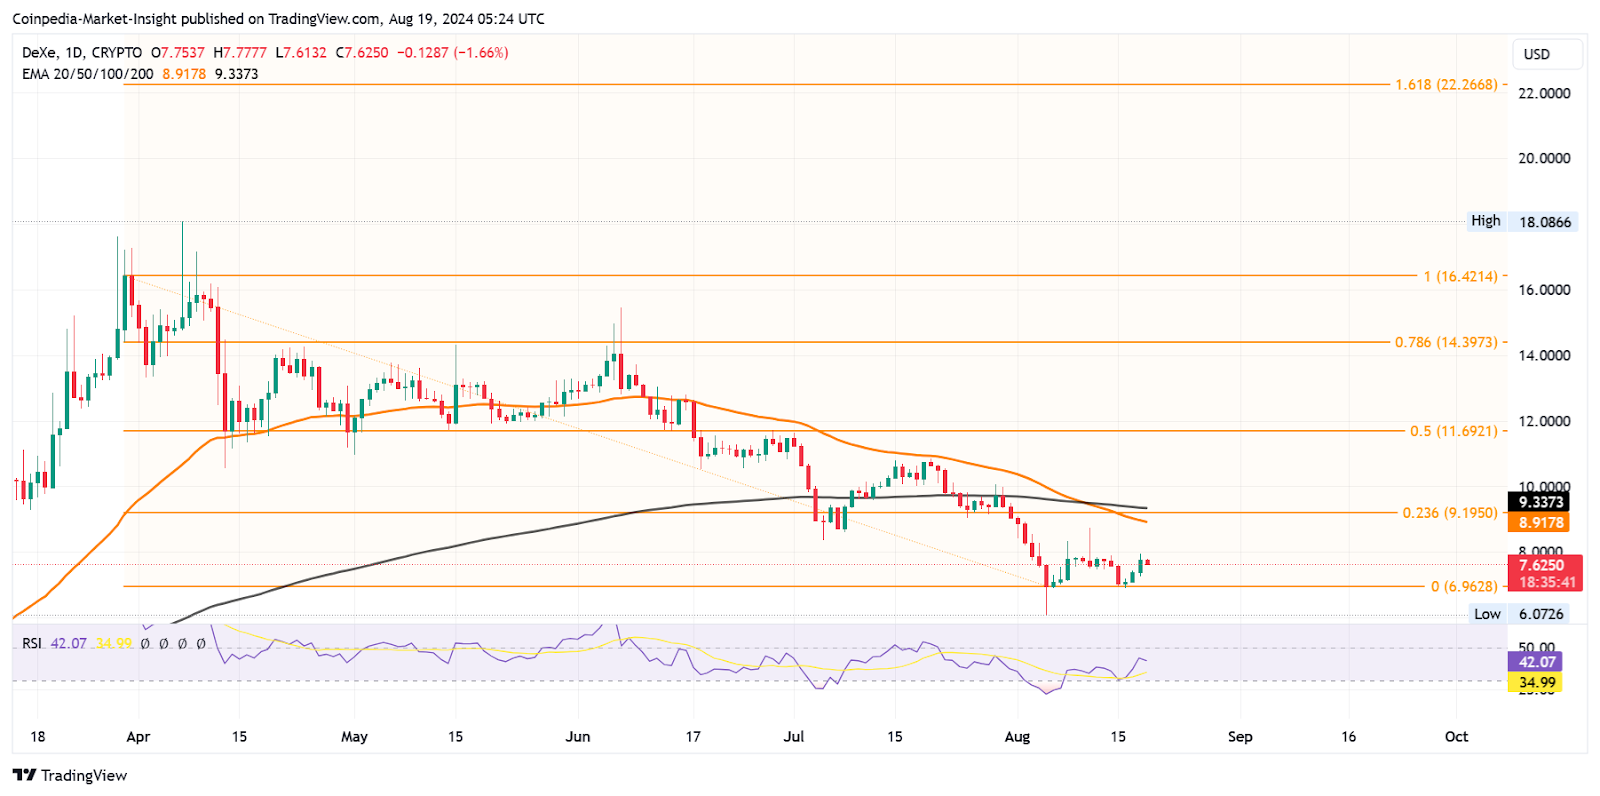
Task: Click the Low 6.0726 price tag
Action: click(1519, 614)
